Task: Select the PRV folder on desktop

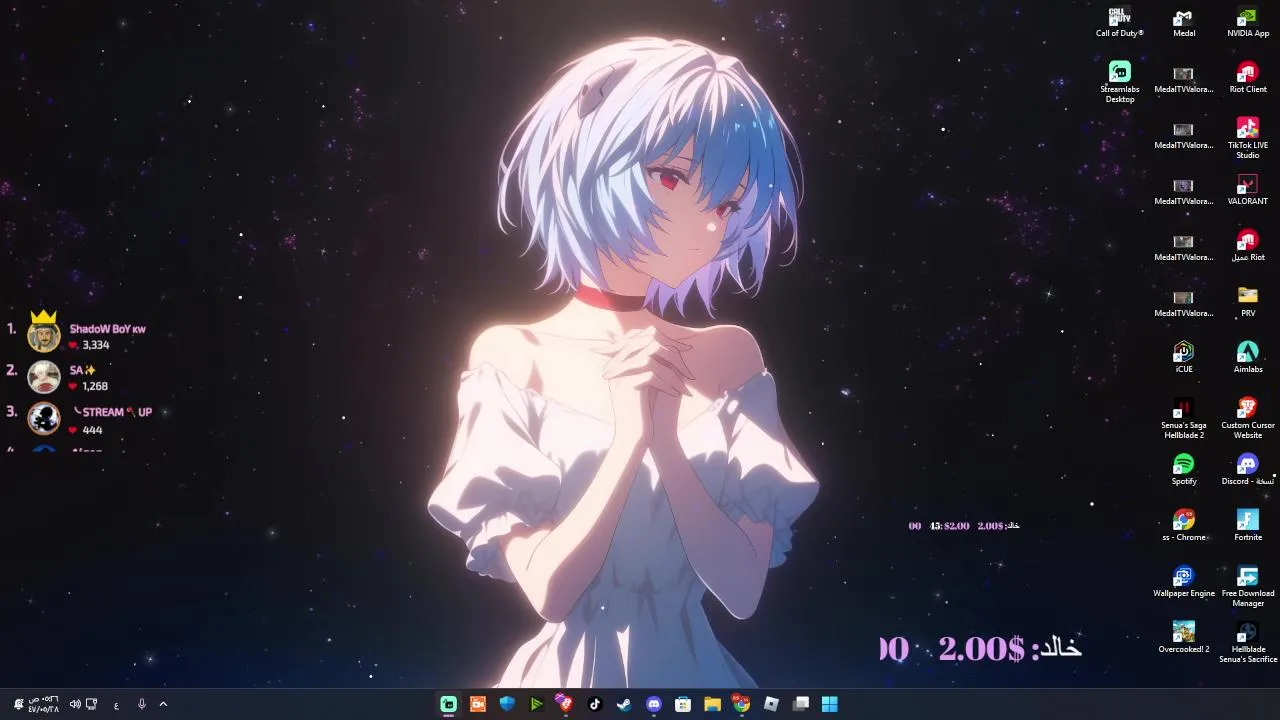Action: [x=1248, y=303]
